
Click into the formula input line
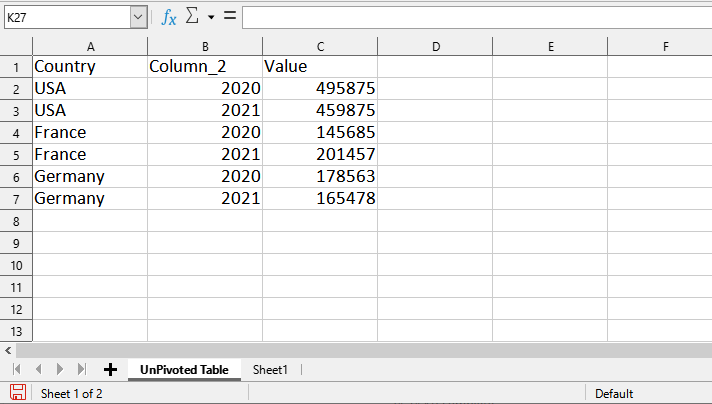[477, 17]
